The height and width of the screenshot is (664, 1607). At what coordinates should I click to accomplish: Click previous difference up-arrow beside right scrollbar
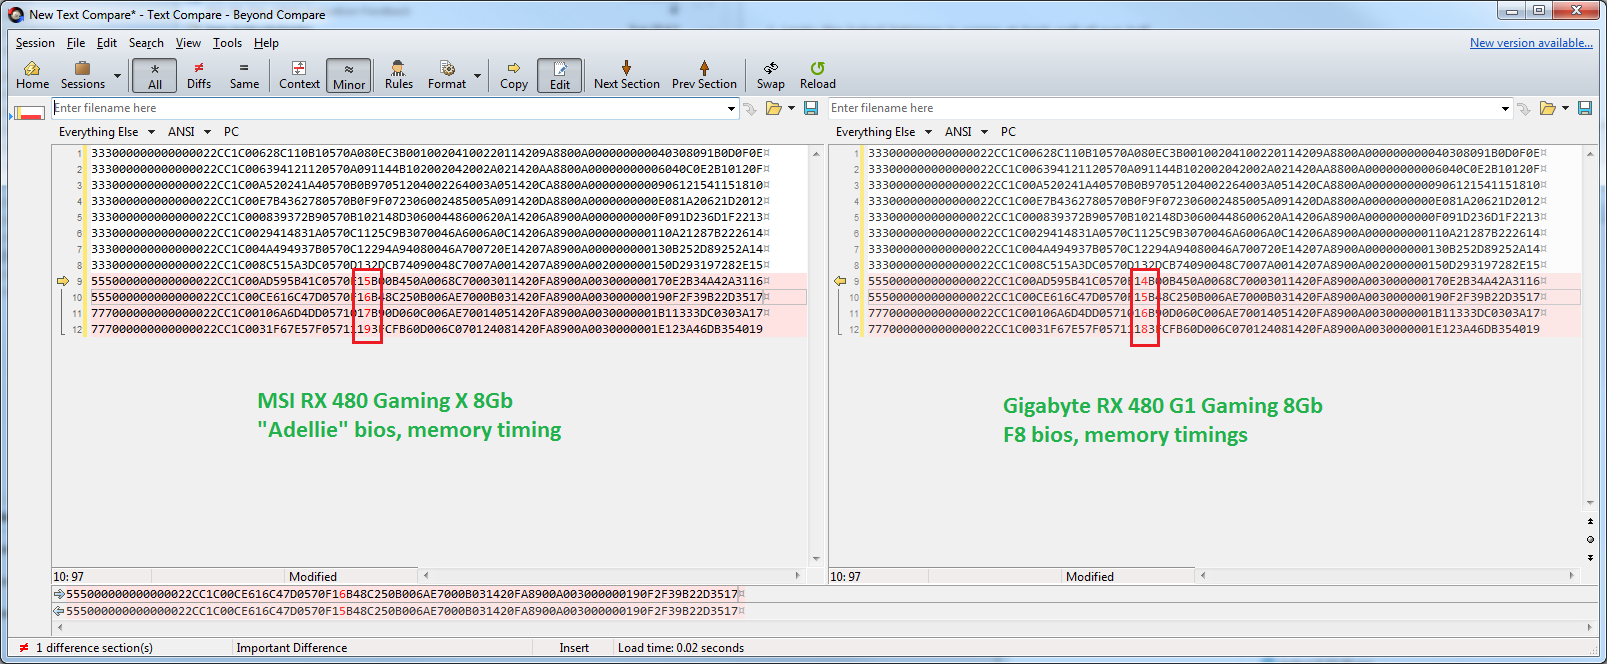(1590, 521)
